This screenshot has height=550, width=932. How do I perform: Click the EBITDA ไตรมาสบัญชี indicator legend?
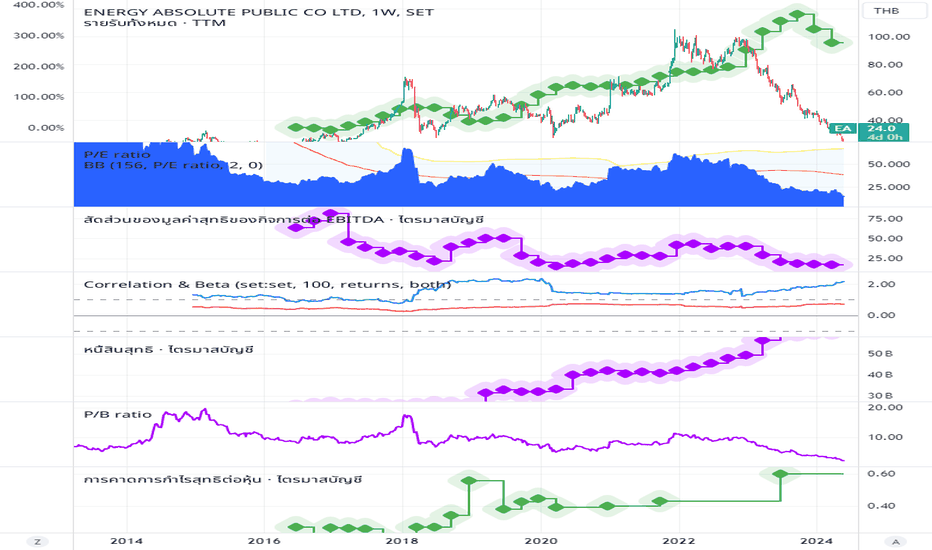[284, 219]
